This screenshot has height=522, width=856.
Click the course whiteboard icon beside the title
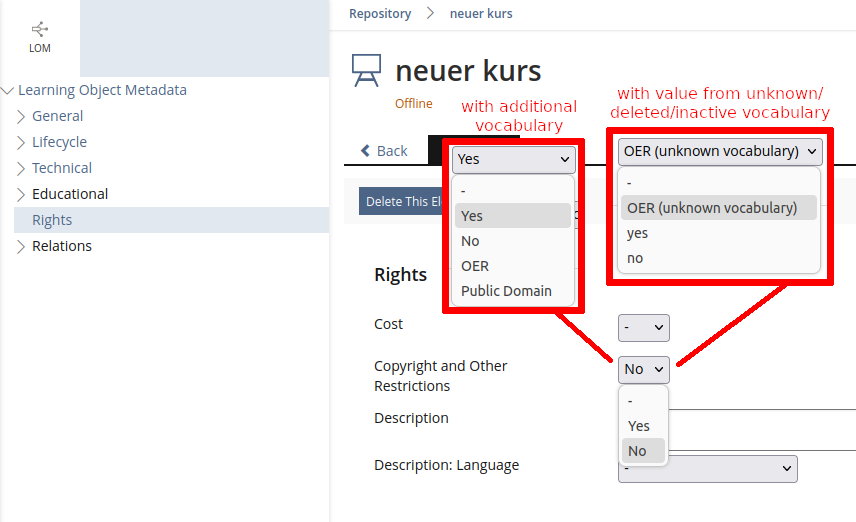point(366,71)
